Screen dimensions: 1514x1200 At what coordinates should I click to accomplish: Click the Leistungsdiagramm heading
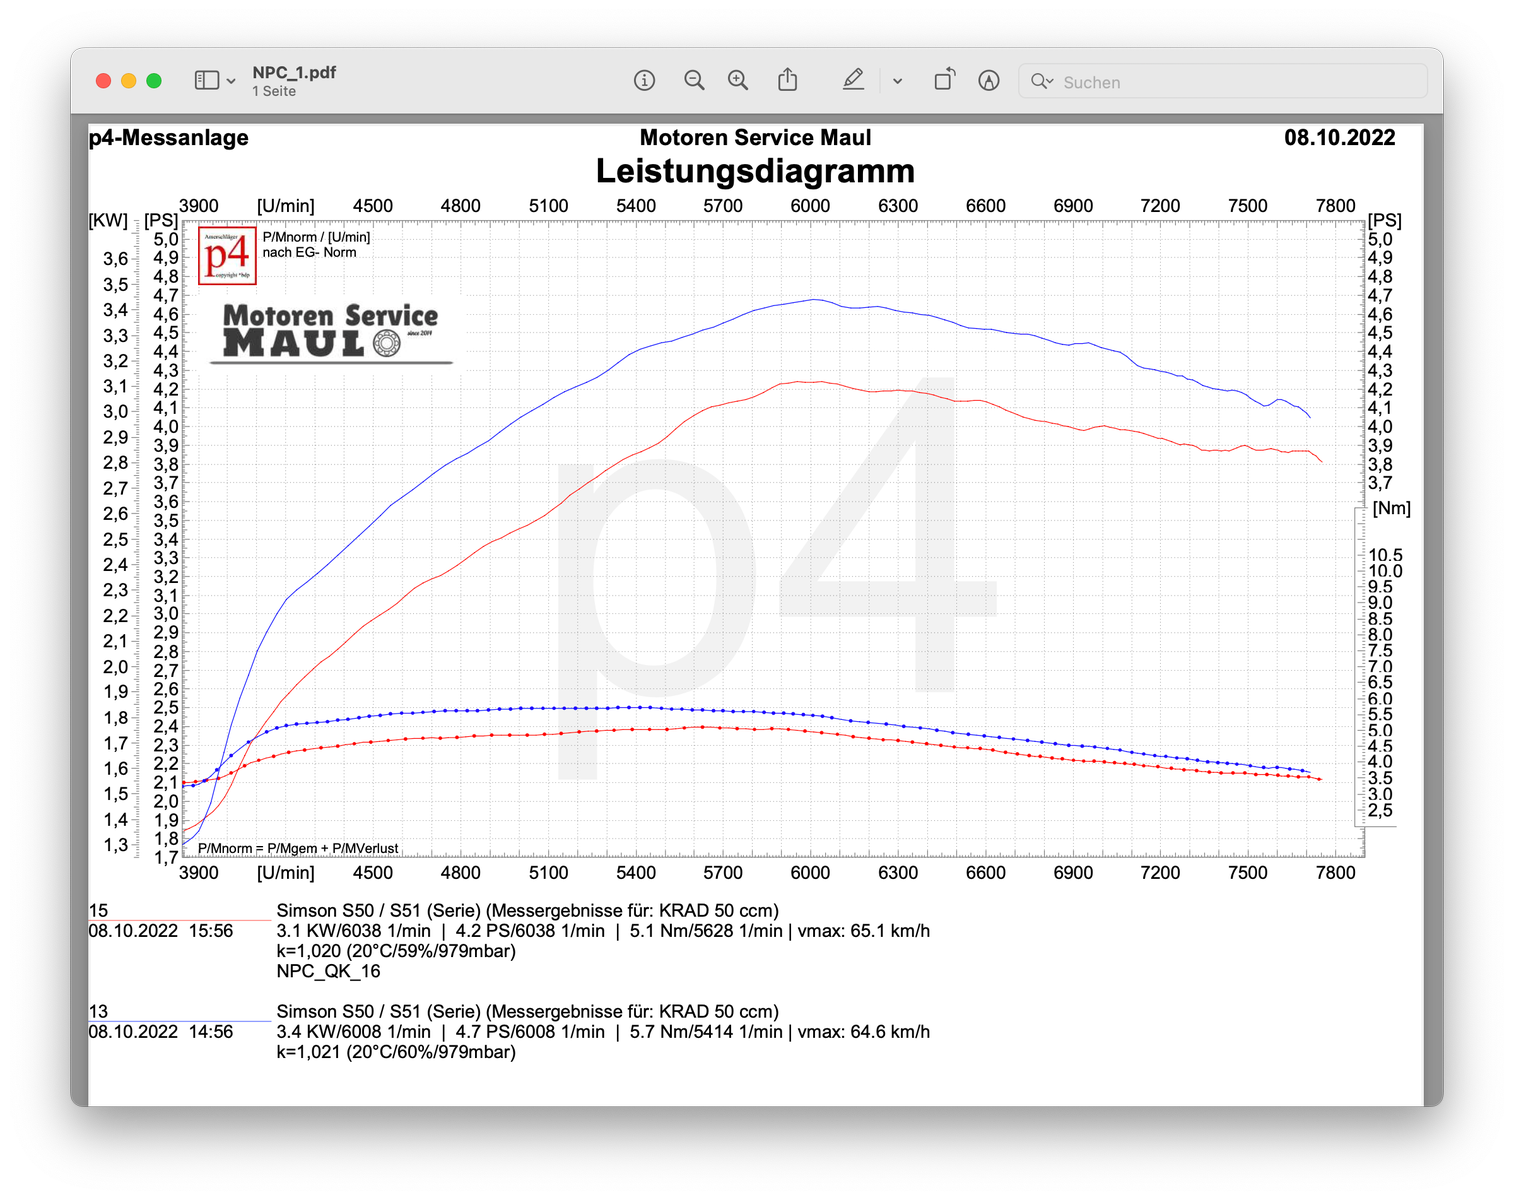755,171
